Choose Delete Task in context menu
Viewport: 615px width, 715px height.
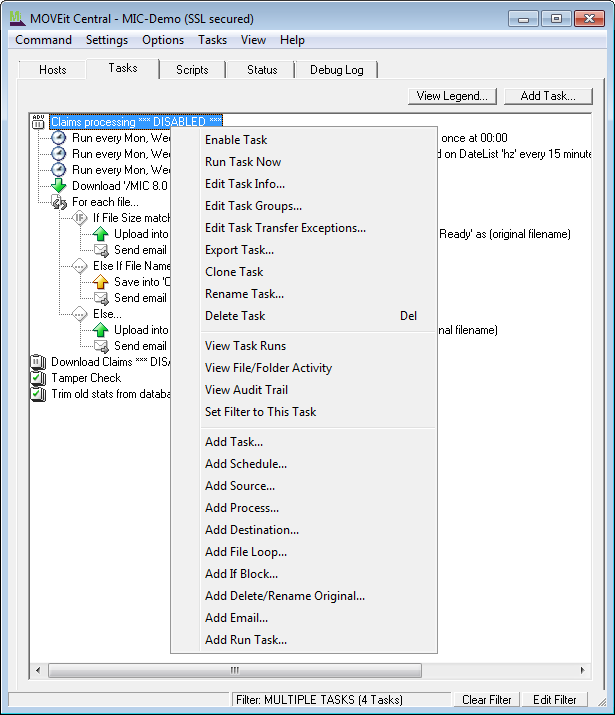click(304, 316)
